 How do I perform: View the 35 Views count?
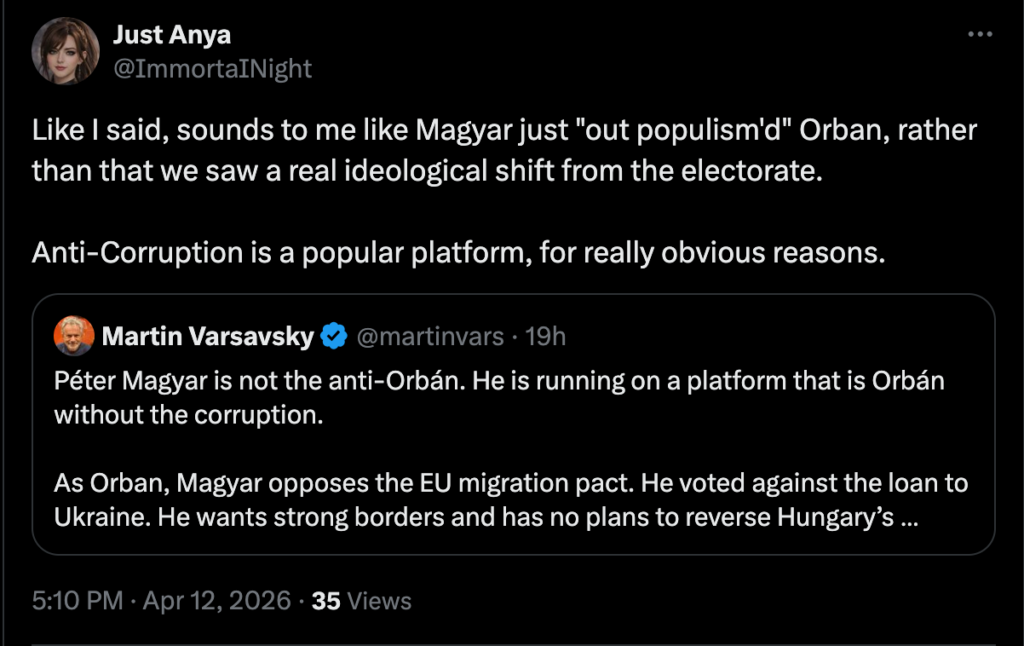tap(361, 601)
